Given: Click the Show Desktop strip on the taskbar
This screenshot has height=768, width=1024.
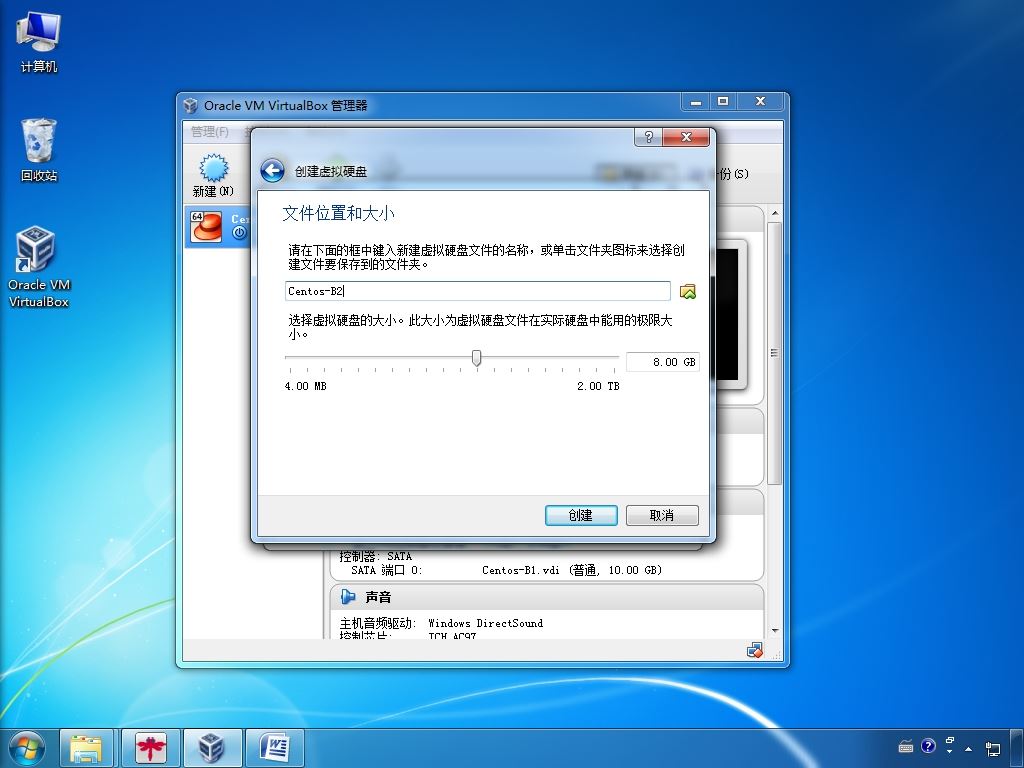Looking at the screenshot, I should (x=1019, y=748).
